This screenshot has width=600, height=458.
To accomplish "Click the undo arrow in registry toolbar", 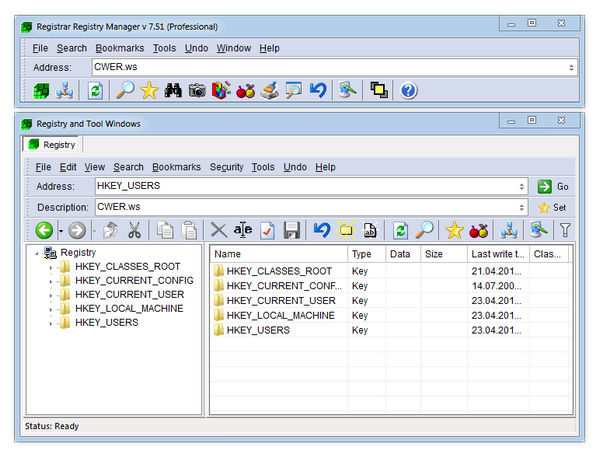I will pos(321,230).
